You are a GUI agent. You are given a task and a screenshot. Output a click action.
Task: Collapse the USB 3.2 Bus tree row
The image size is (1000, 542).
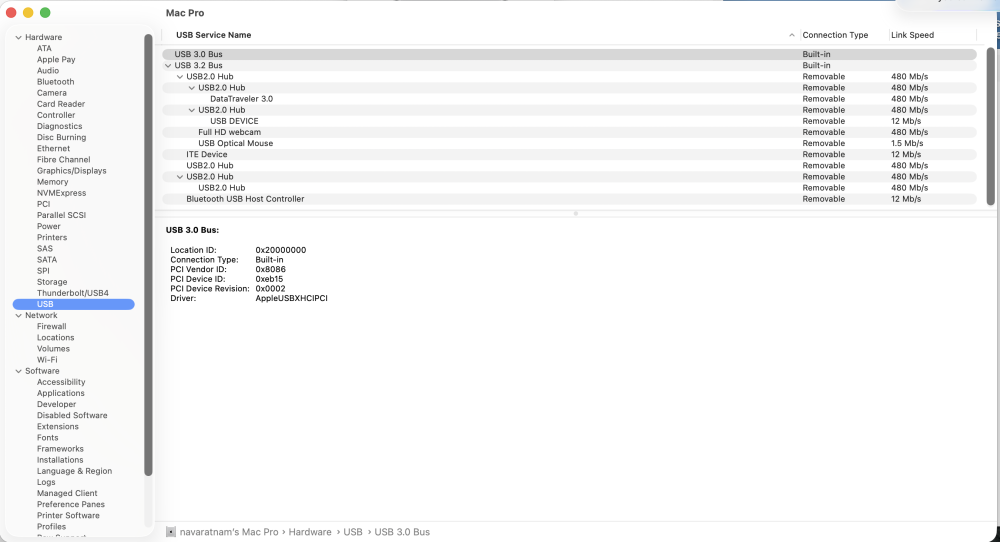coord(168,66)
